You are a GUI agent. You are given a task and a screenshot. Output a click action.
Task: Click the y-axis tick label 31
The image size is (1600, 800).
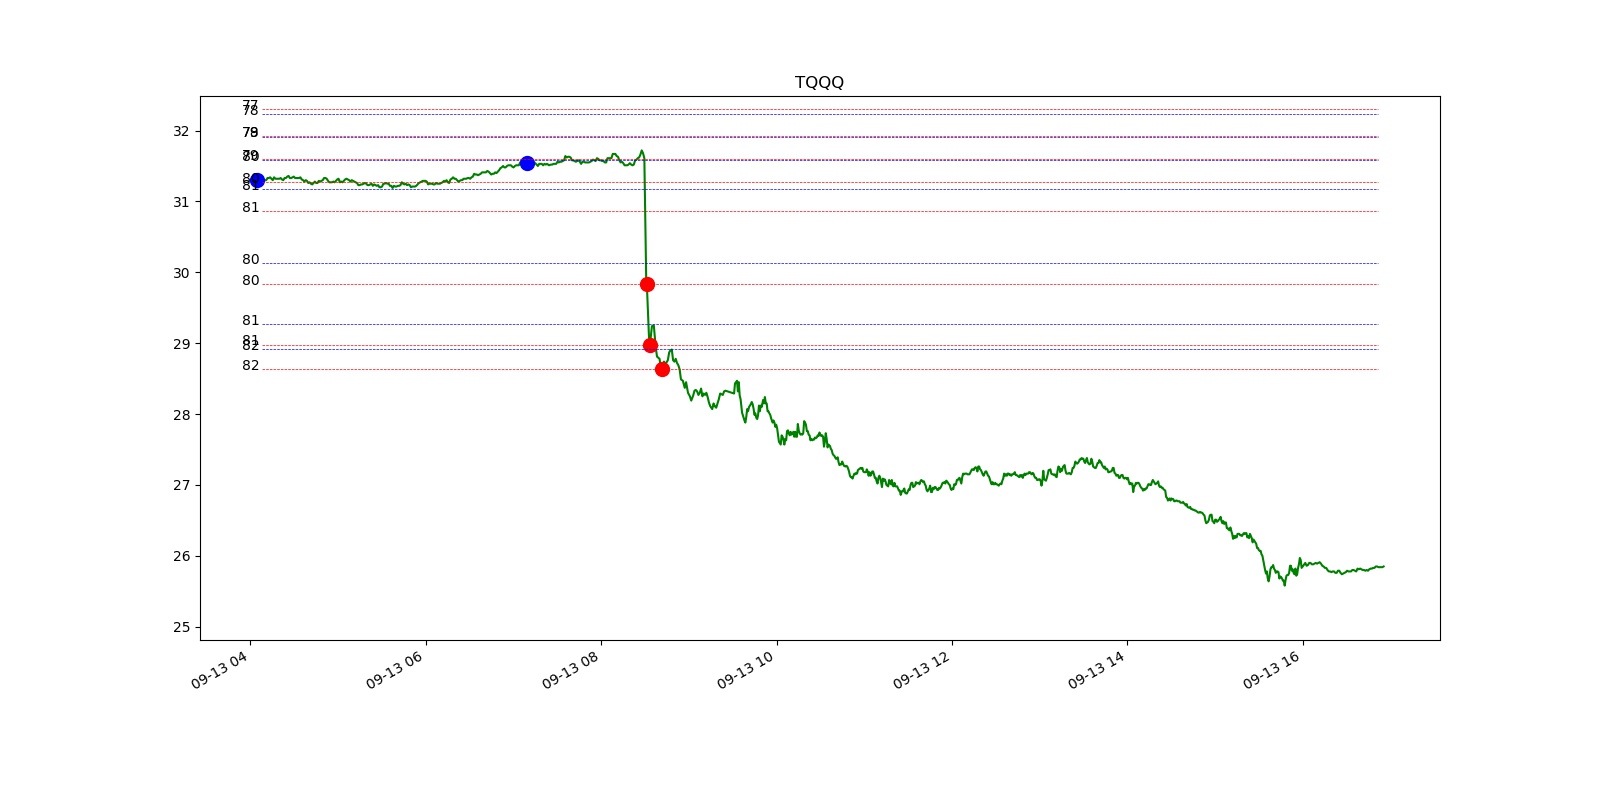[181, 202]
